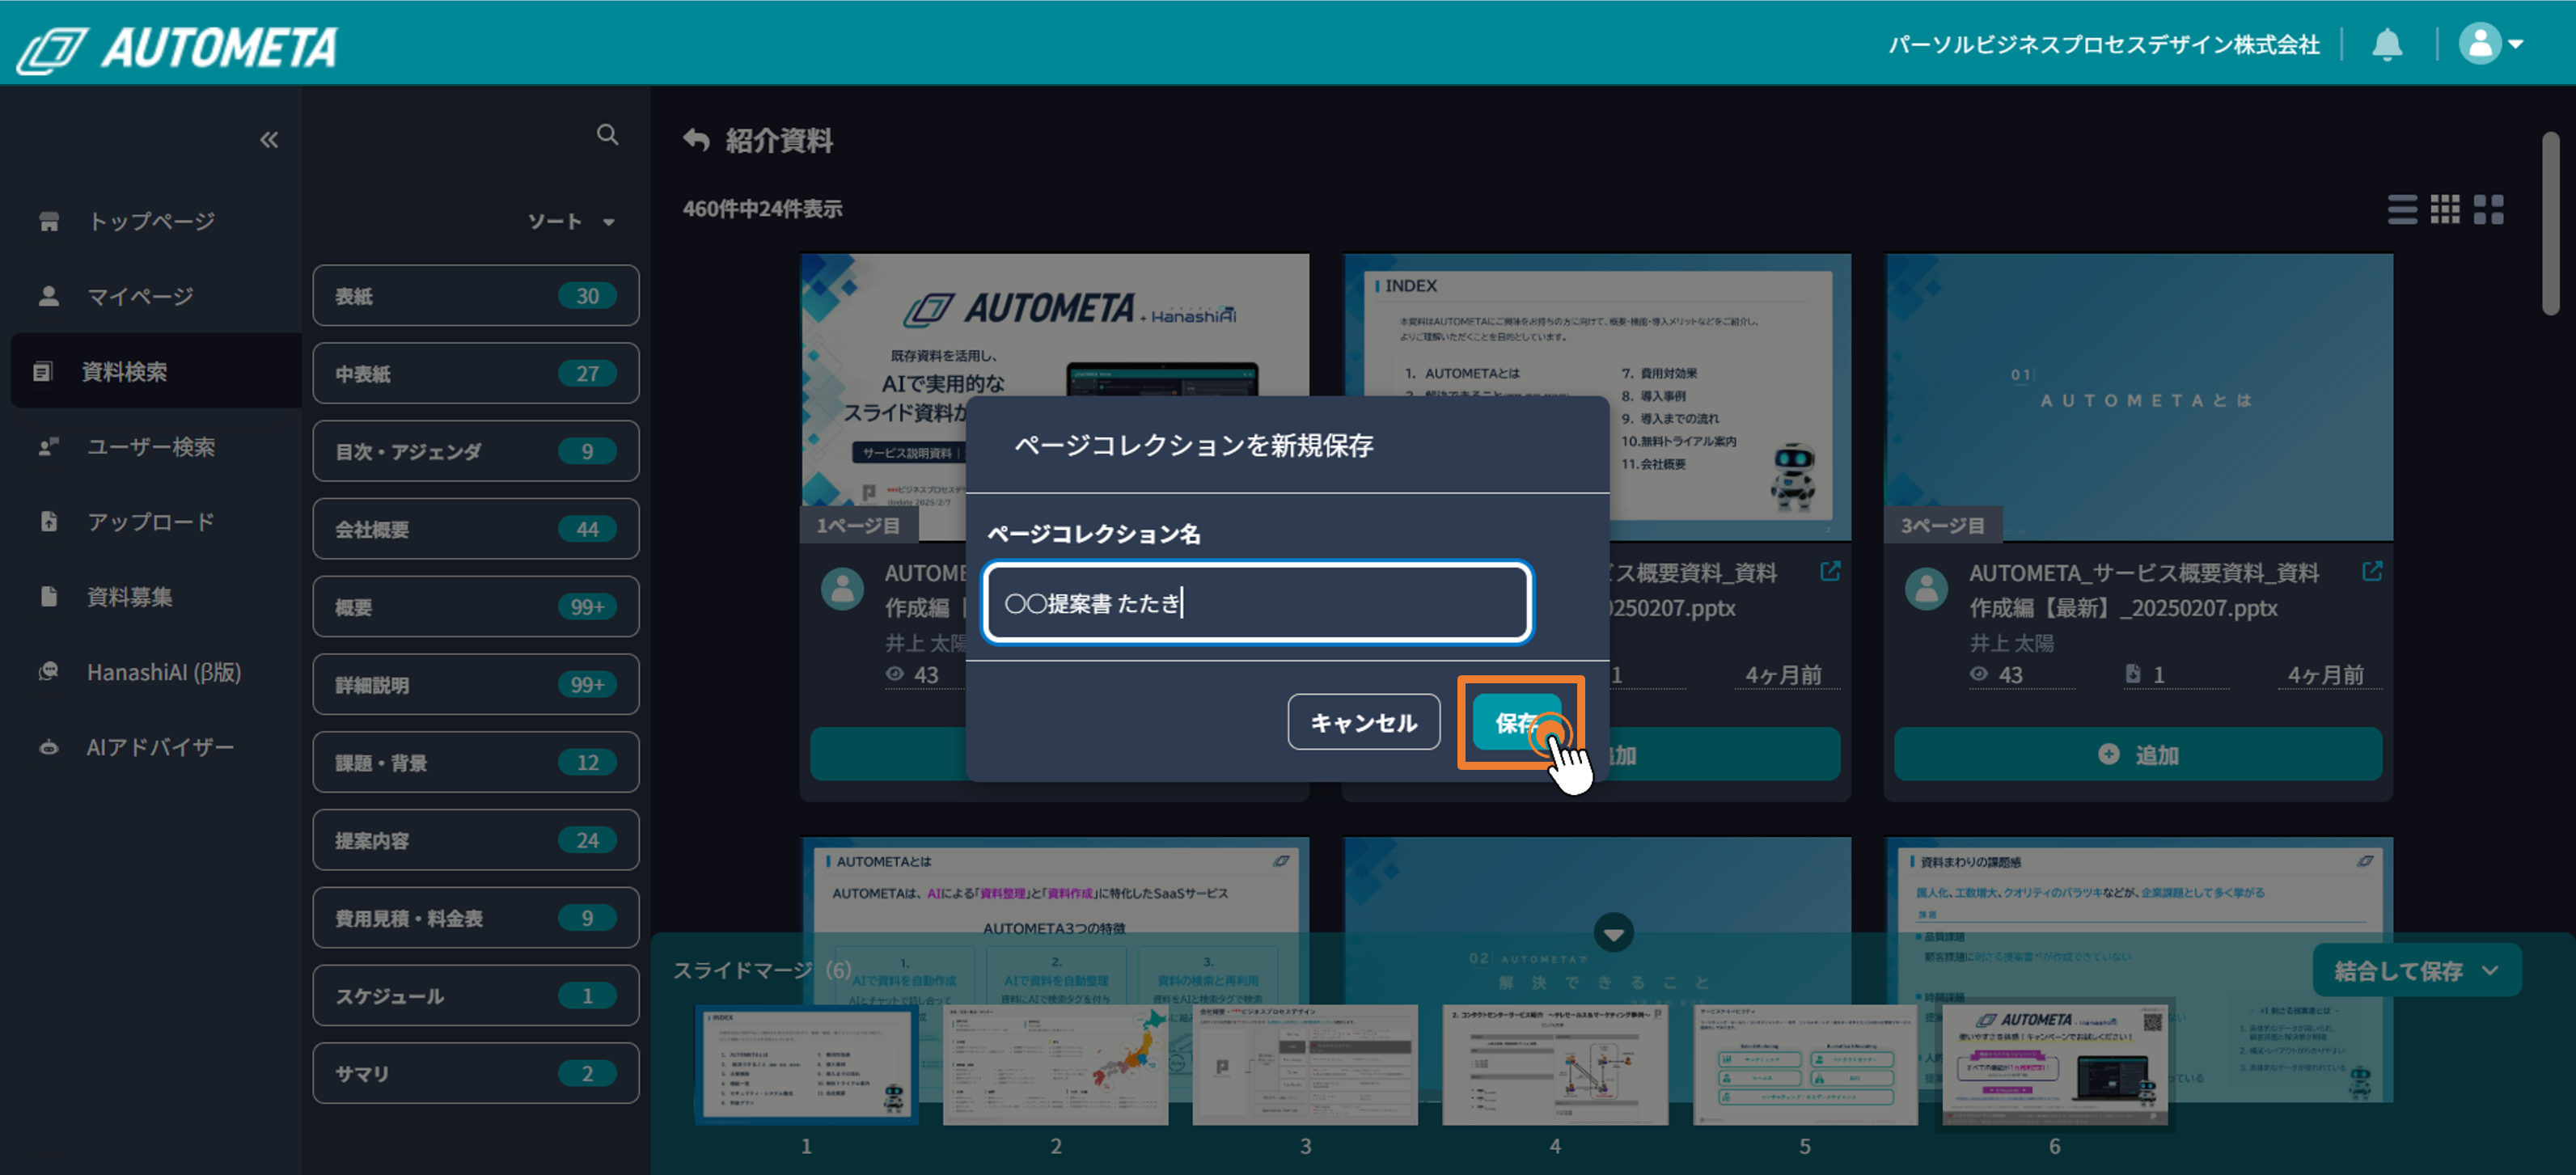Filter by 表紙 category
Image resolution: width=2576 pixels, height=1175 pixels.
(x=475, y=296)
